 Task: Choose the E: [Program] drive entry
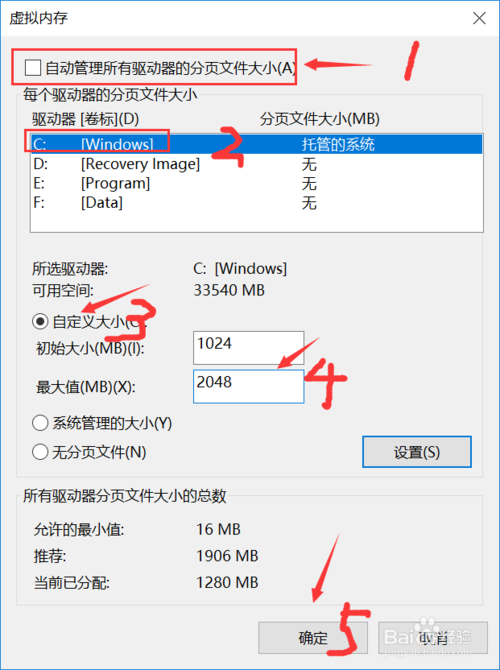tap(256, 184)
